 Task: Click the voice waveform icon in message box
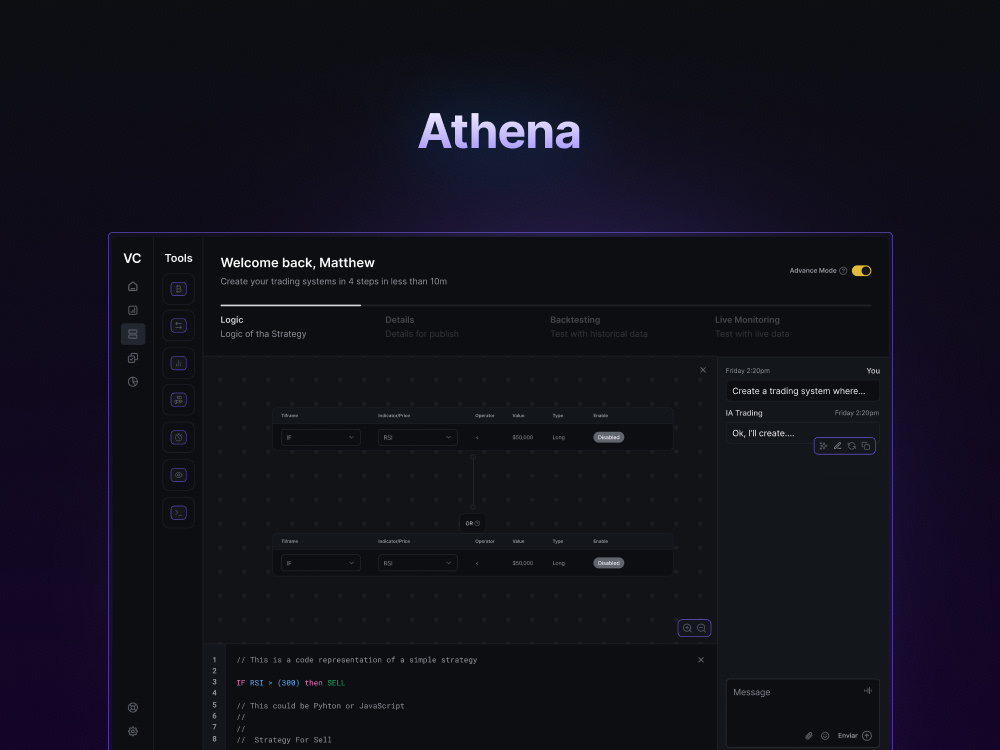click(868, 691)
